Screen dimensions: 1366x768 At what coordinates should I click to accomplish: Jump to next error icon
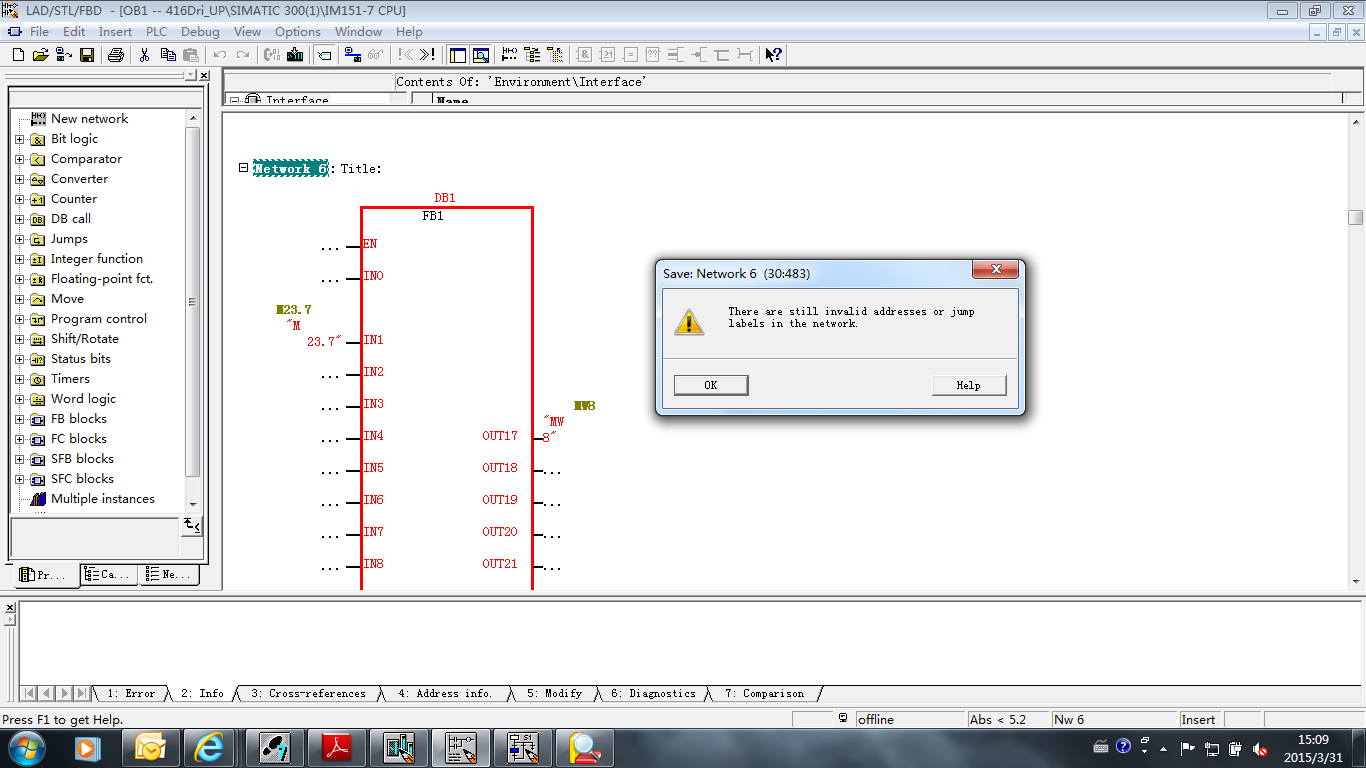point(427,55)
